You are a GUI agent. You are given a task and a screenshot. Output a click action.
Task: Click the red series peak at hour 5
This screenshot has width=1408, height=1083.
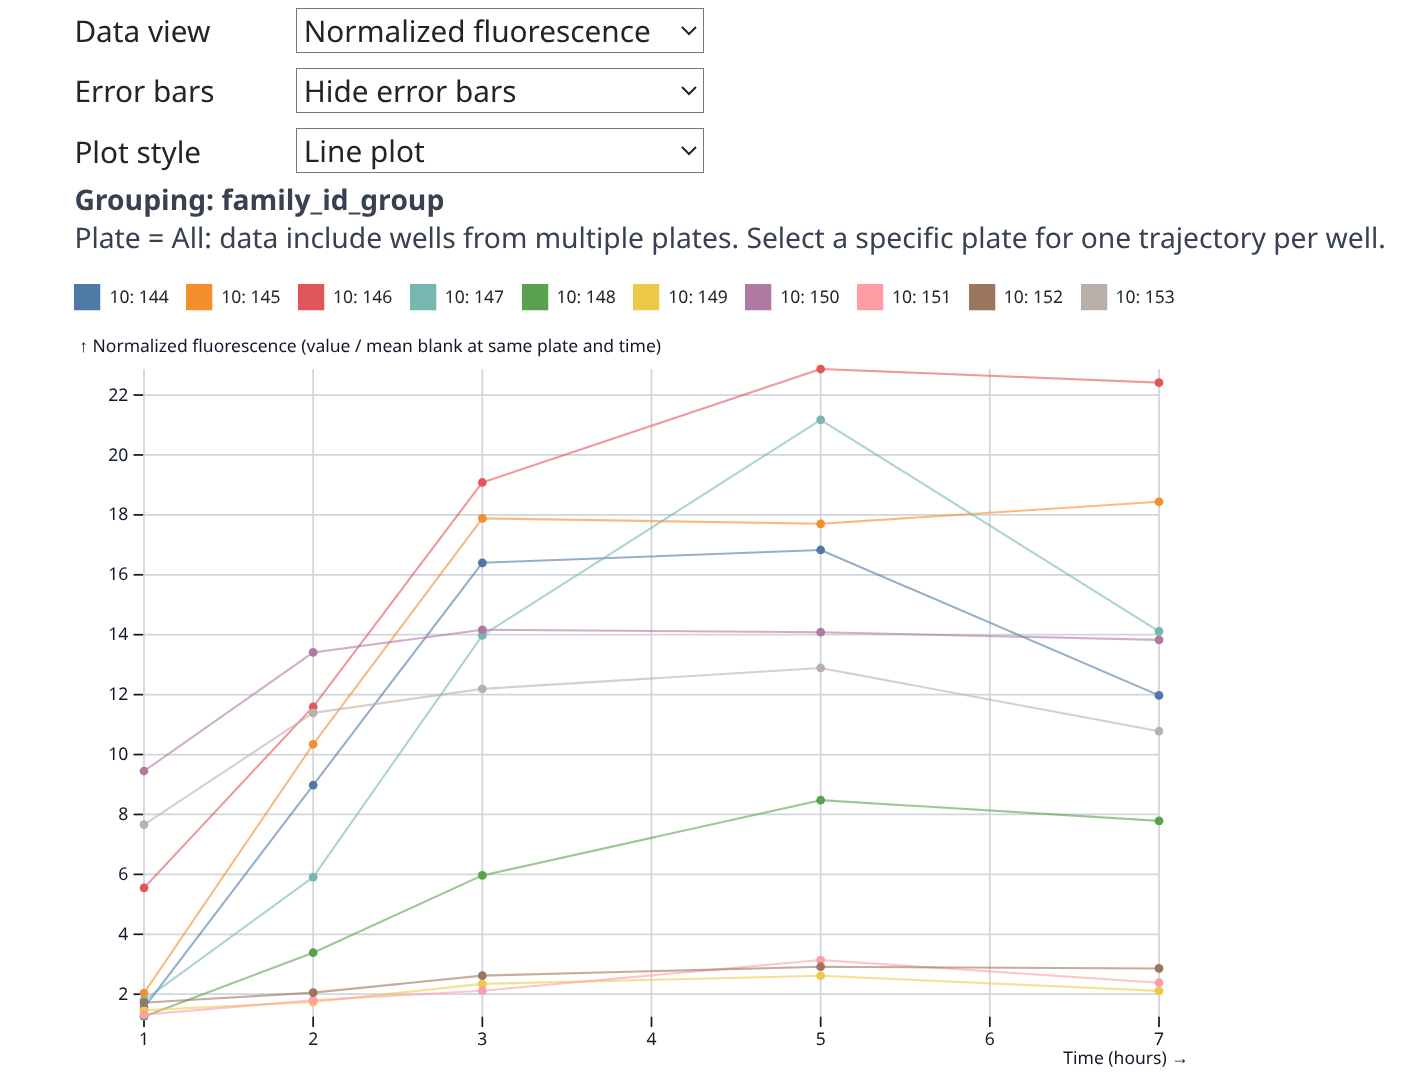821,369
